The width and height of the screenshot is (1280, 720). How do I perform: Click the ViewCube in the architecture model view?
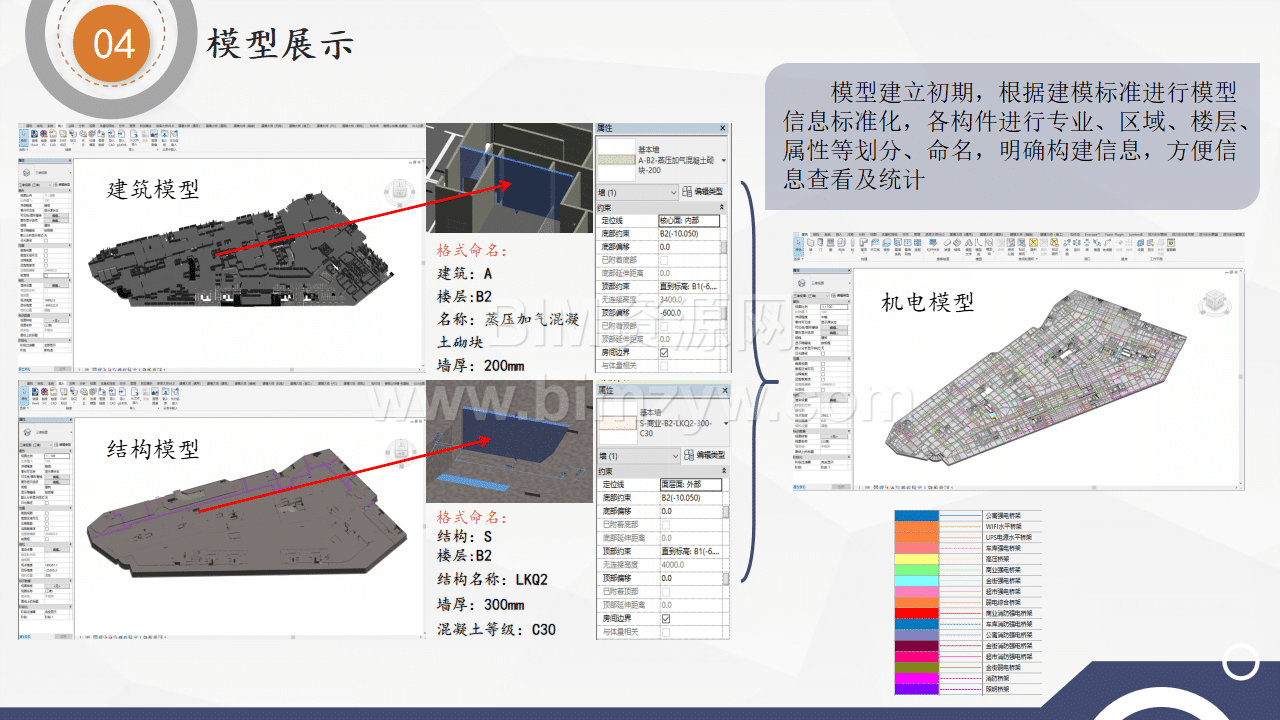coord(398,190)
